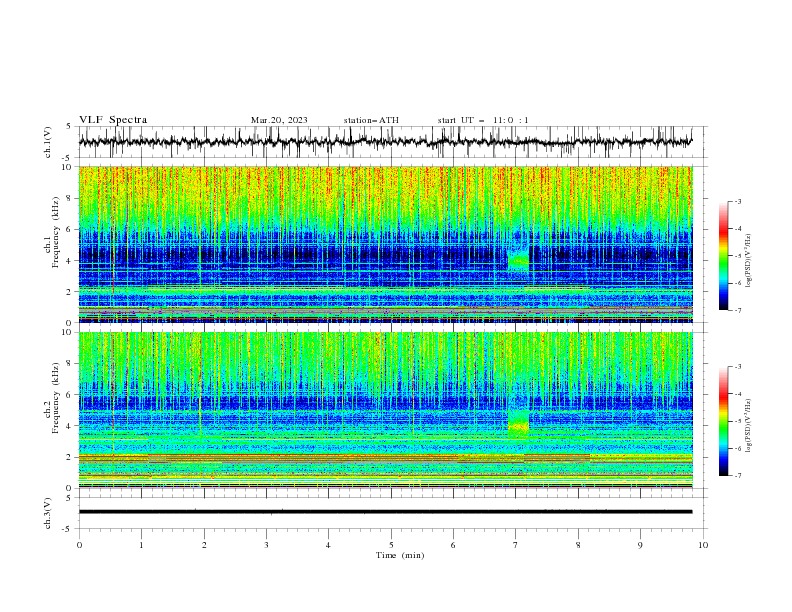The width and height of the screenshot is (792, 612).
Task: Click the ch.3 voltage waveform band
Action: (x=385, y=512)
